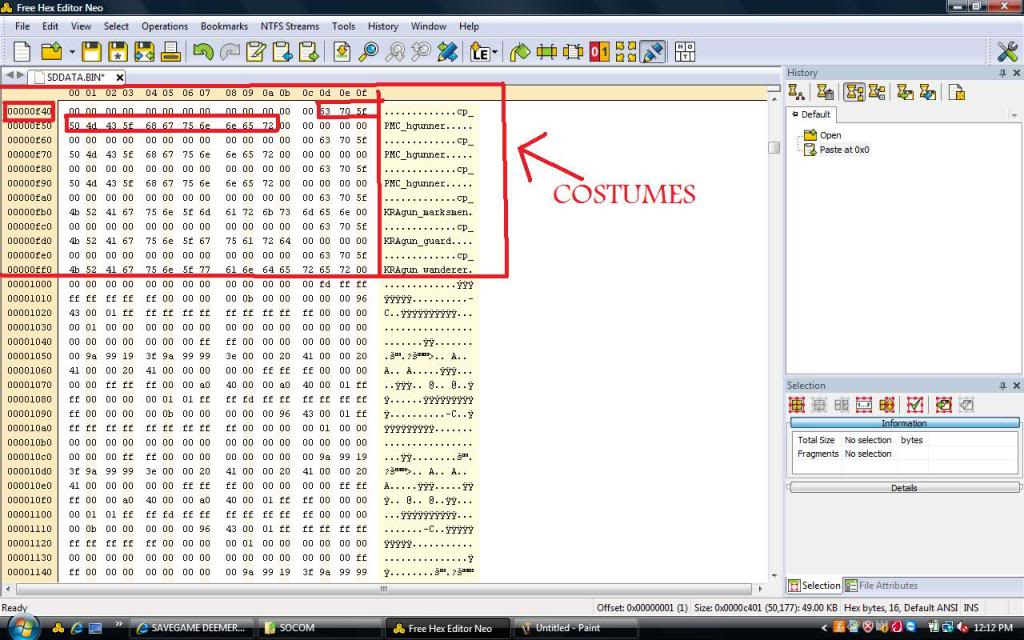The width and height of the screenshot is (1024, 640).
Task: Switch to the File Attributes tab
Action: (881, 586)
